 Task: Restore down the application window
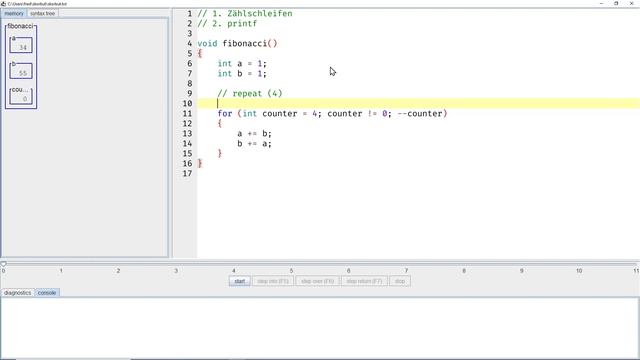click(616, 3)
